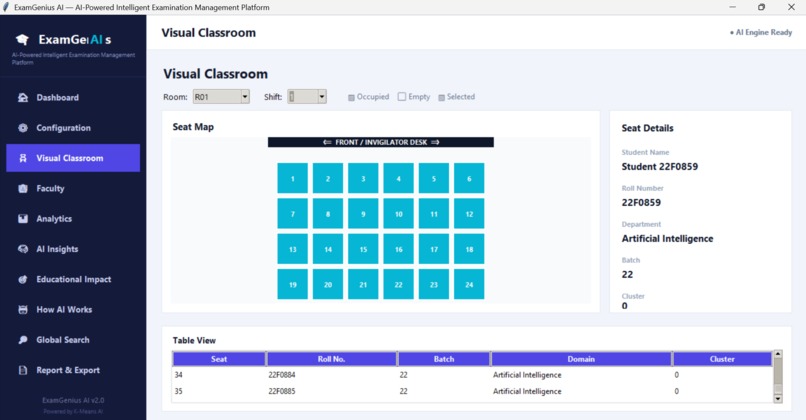Open the Faculty section
Image resolution: width=806 pixels, height=420 pixels.
coord(73,189)
